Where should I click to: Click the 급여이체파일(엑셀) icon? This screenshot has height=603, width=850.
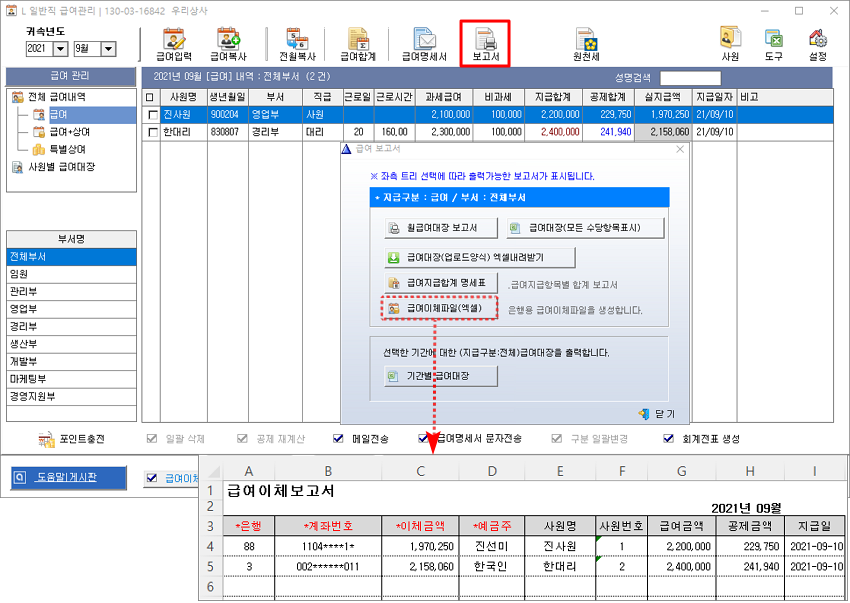[394, 309]
